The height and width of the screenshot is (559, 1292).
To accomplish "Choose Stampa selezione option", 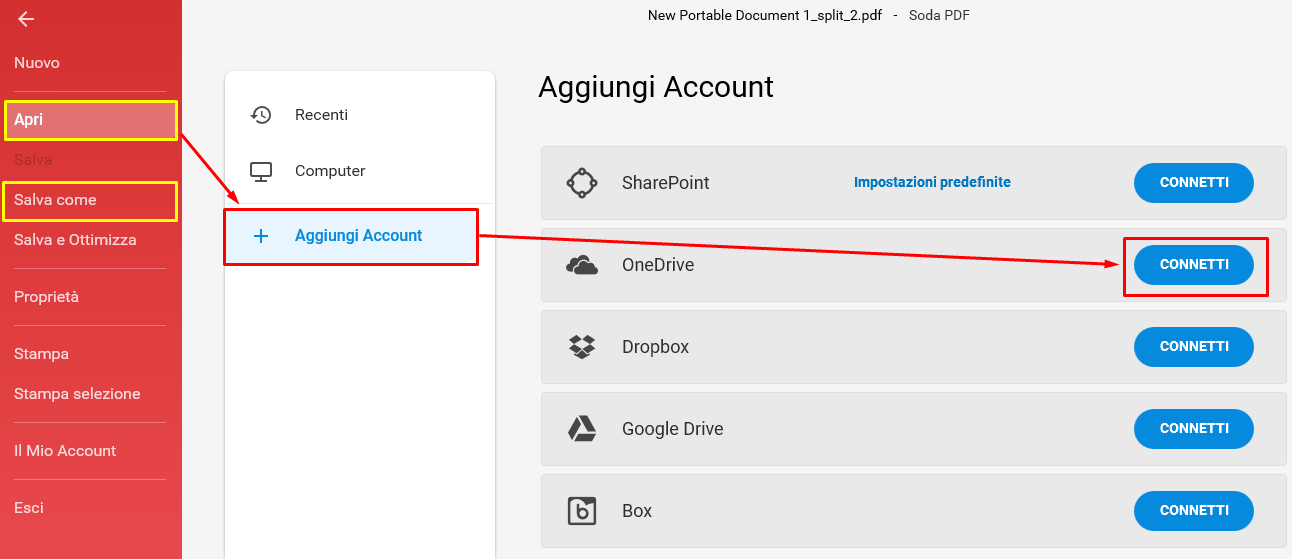I will (77, 394).
